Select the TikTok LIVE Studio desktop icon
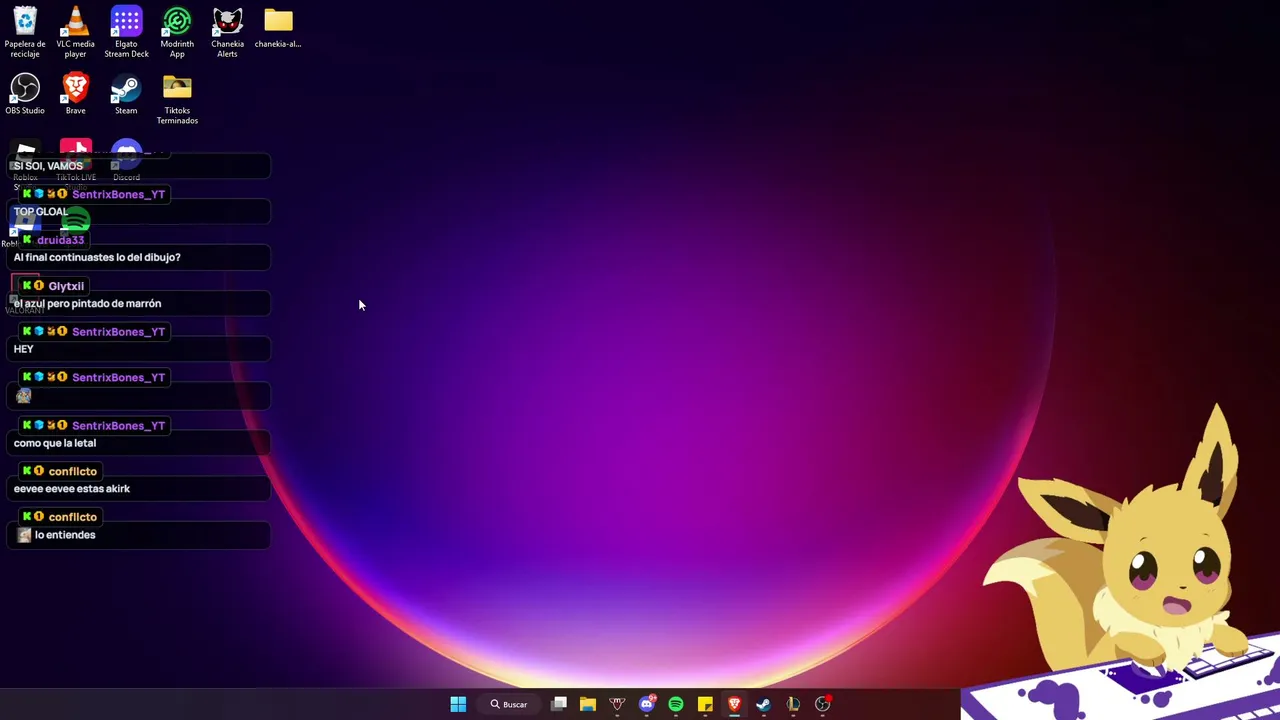 tap(76, 163)
